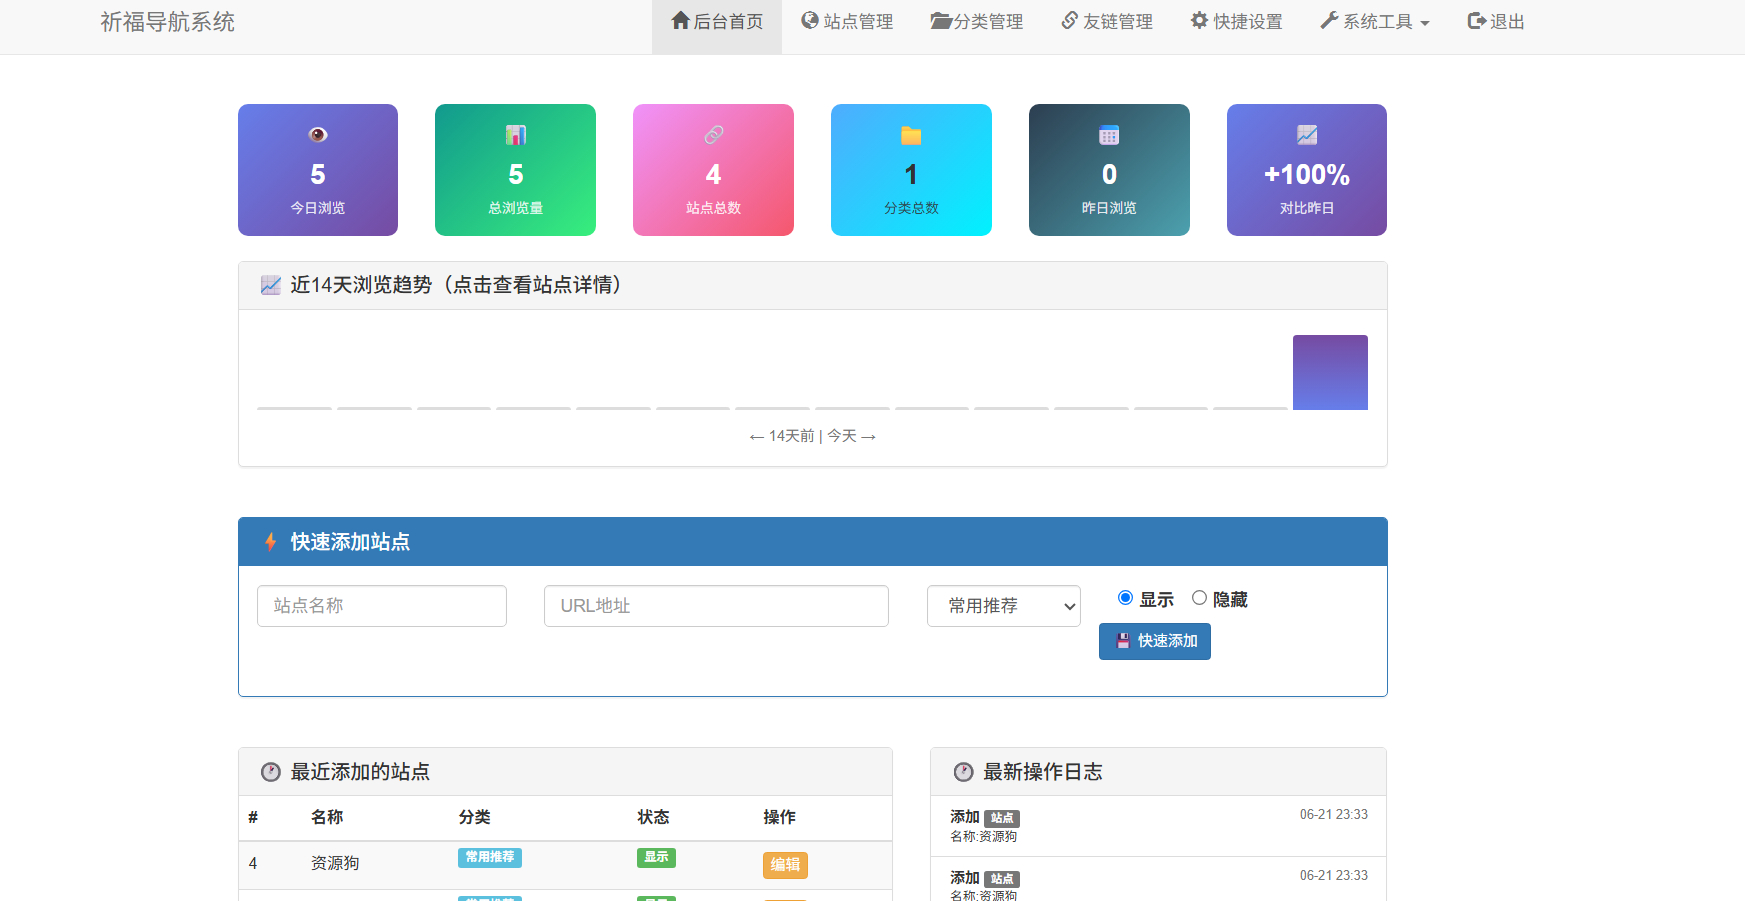The image size is (1745, 901).
Task: Open the 常用推荐 category dropdown
Action: 1004,606
